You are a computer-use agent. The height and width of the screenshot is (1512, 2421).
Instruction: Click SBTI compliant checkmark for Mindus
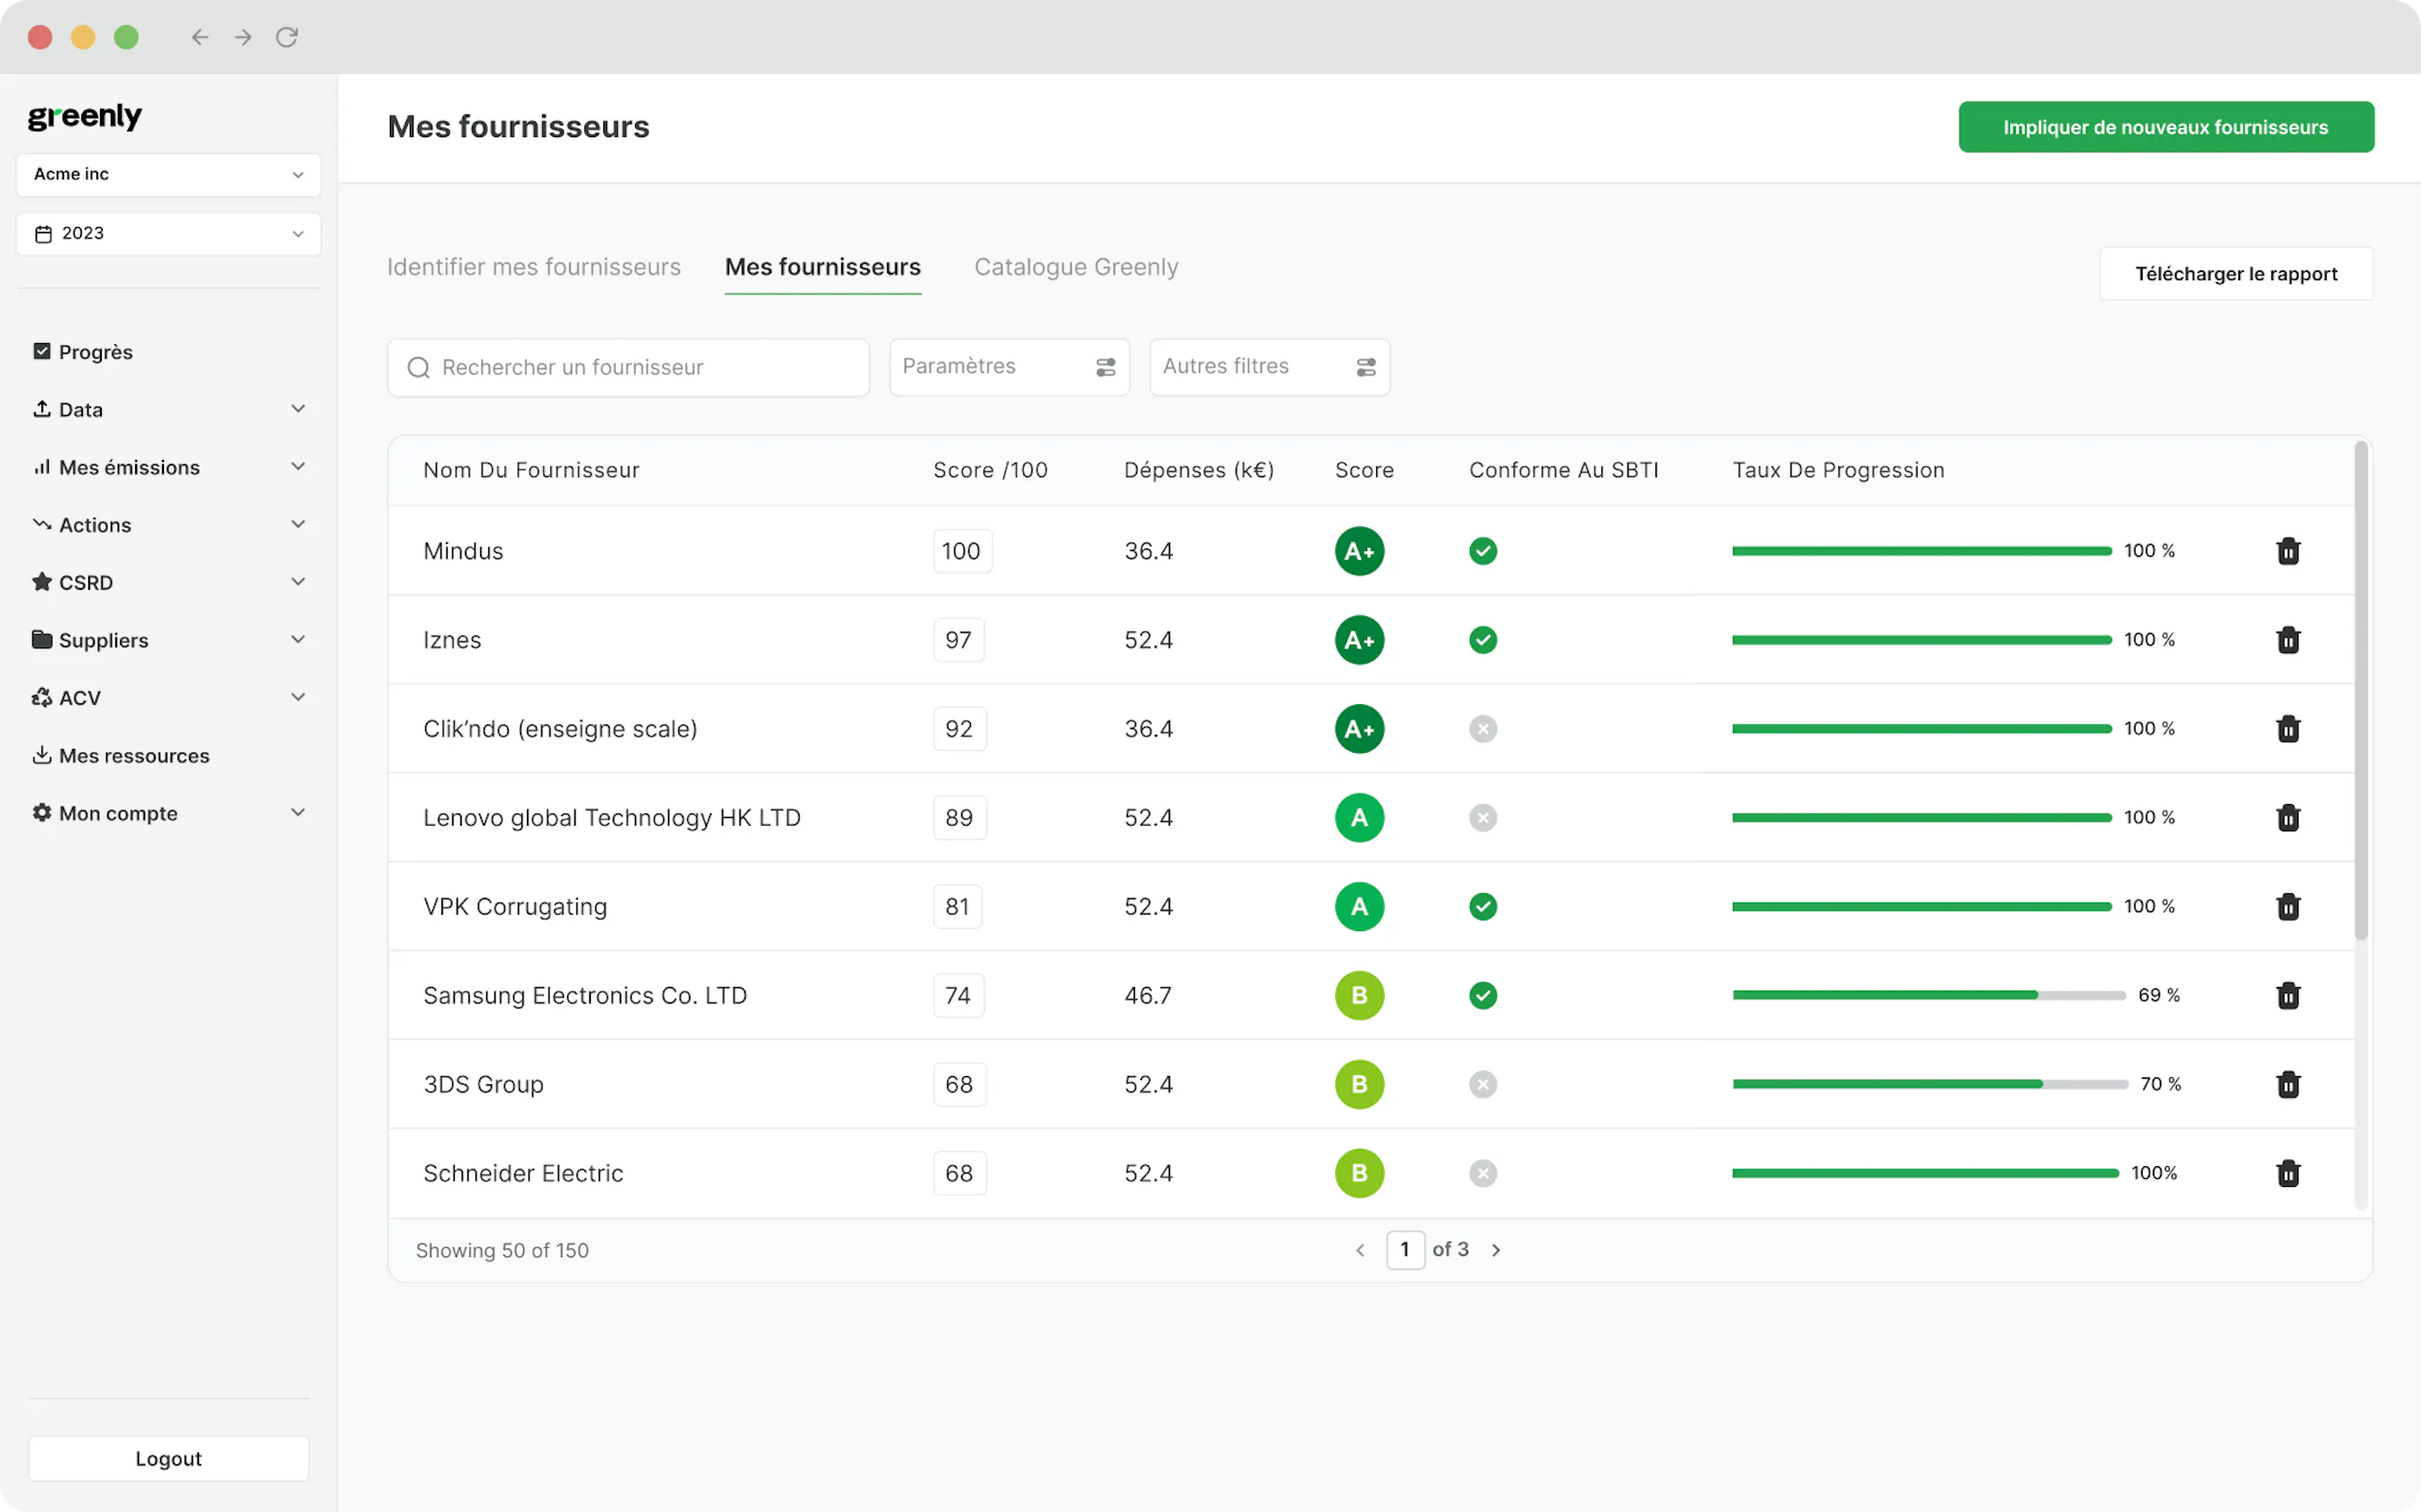[x=1483, y=551]
